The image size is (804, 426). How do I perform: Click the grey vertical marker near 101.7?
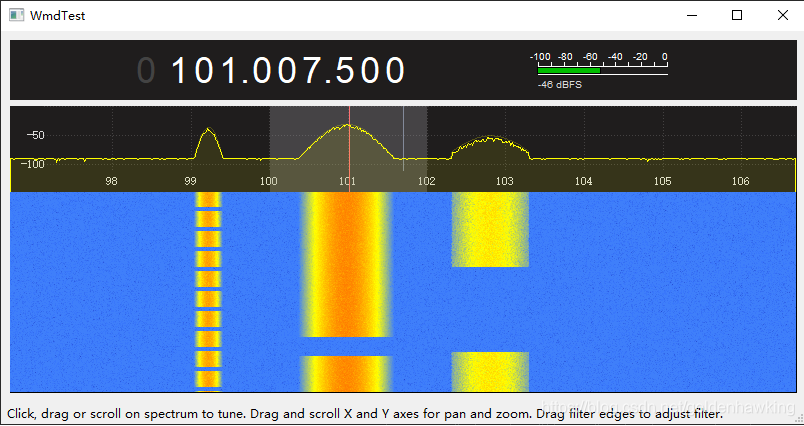click(x=404, y=138)
